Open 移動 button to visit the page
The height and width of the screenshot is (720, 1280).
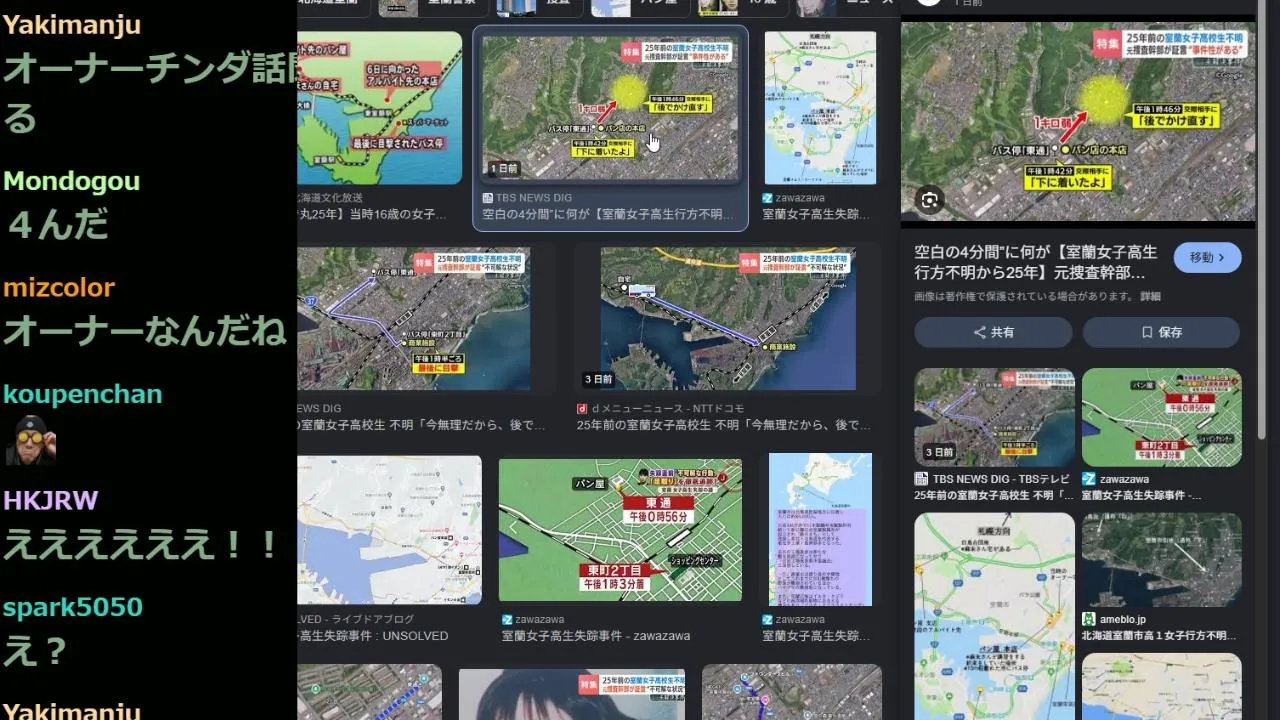(x=1207, y=257)
